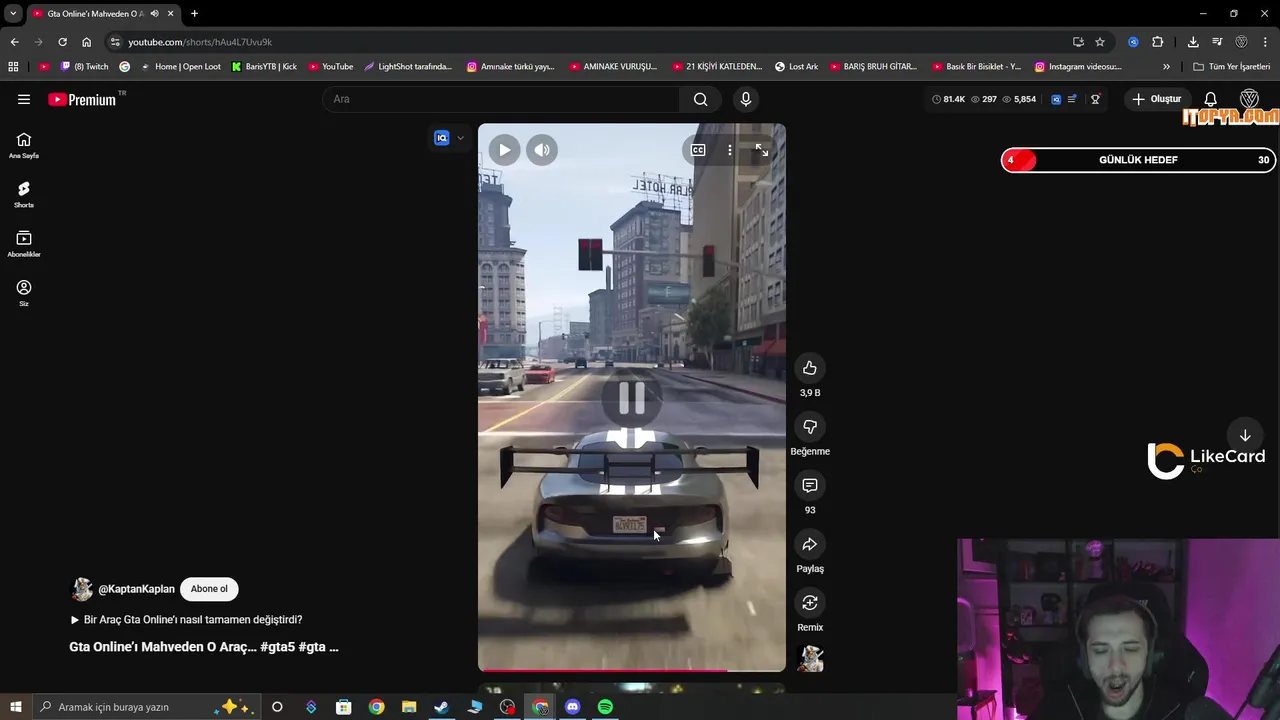Open Shorts in the sidebar

click(24, 194)
